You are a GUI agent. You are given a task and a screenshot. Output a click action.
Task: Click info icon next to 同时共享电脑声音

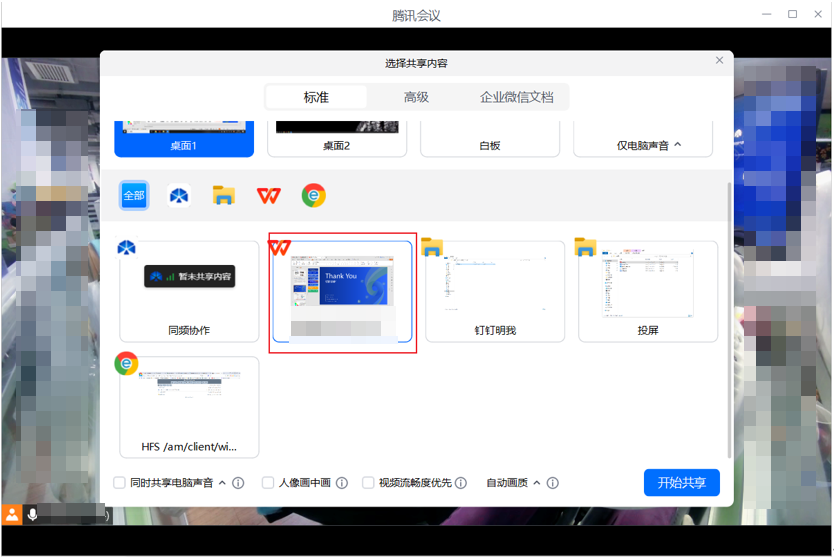click(238, 483)
